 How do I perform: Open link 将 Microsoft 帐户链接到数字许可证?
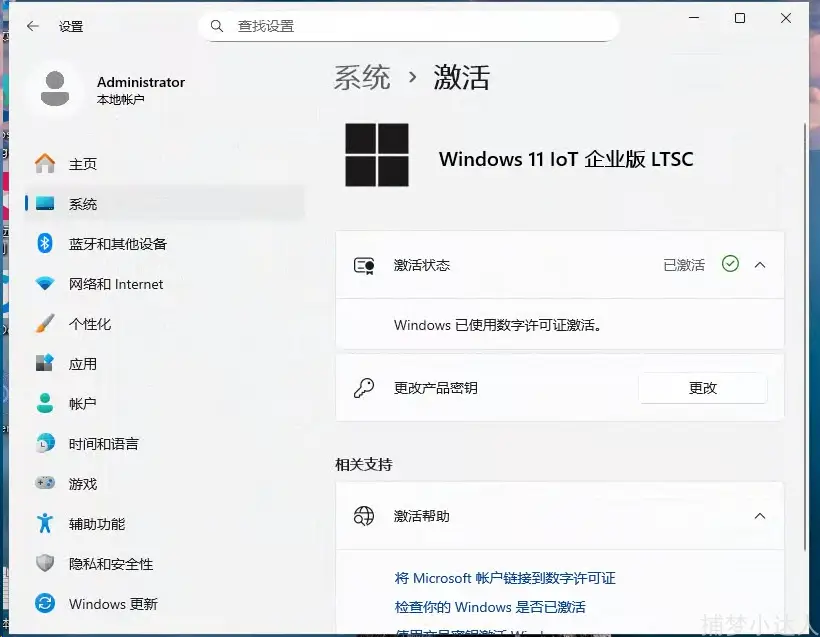coord(505,578)
